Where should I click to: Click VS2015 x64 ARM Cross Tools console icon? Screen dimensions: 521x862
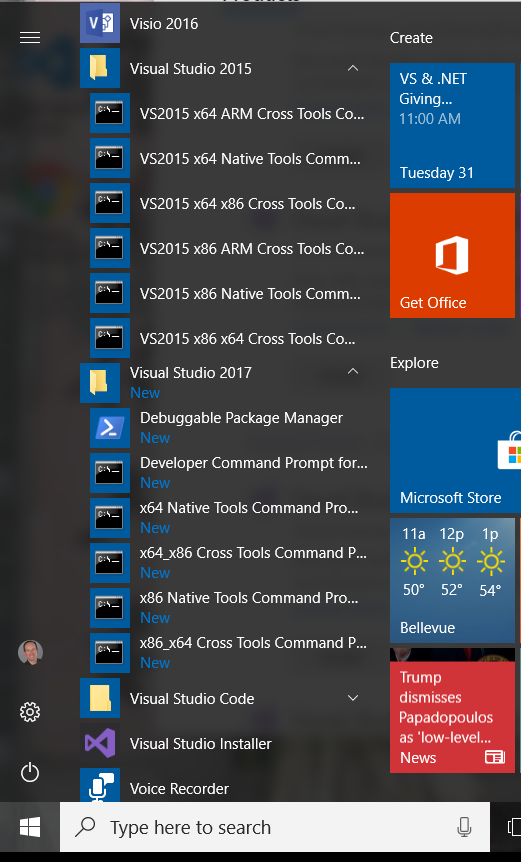(x=110, y=113)
